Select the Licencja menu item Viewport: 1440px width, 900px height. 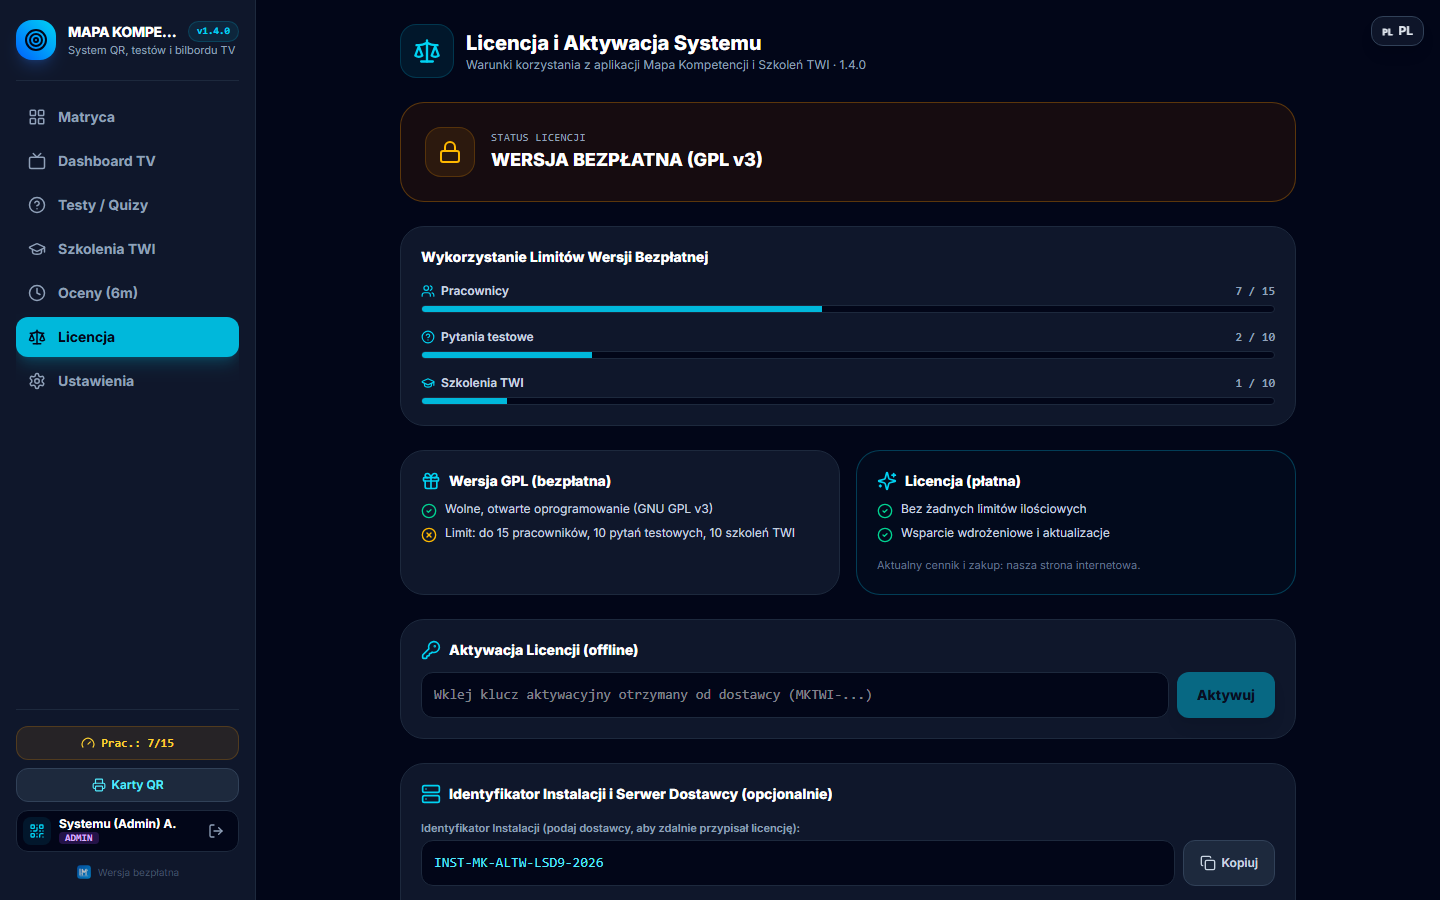click(127, 337)
